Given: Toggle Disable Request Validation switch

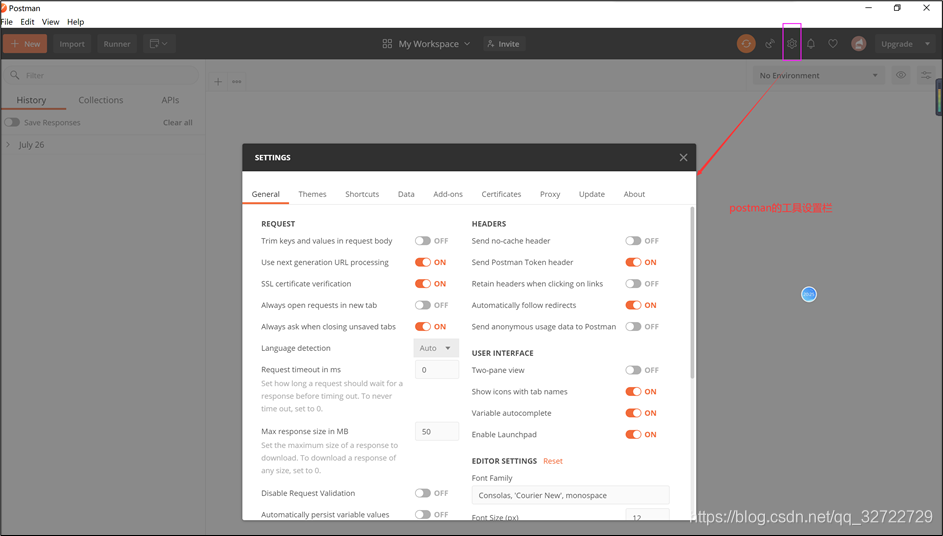Looking at the screenshot, I should [423, 493].
